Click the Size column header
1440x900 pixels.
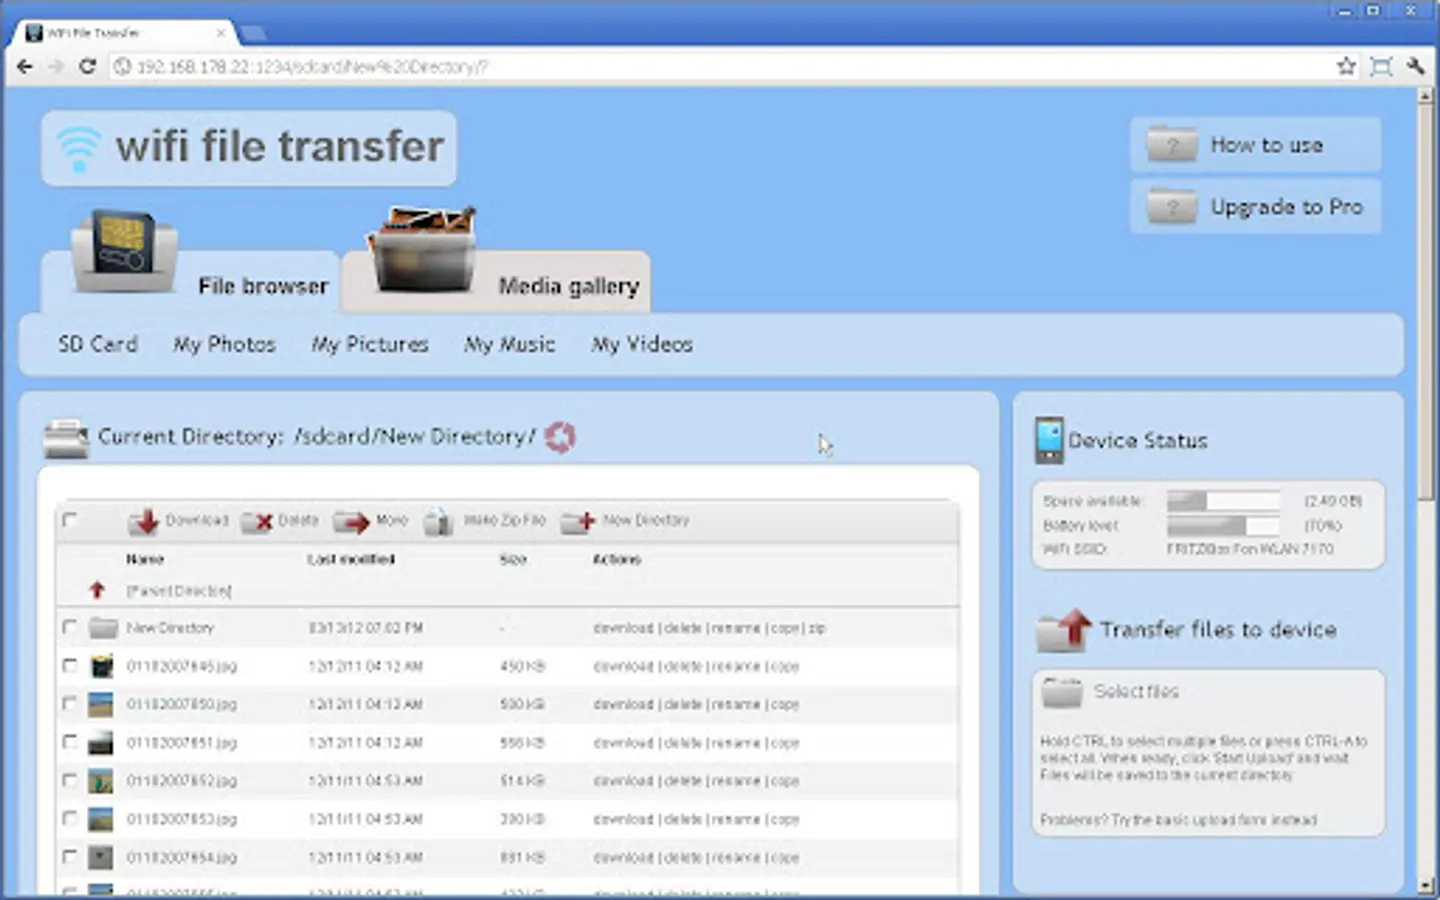click(513, 559)
